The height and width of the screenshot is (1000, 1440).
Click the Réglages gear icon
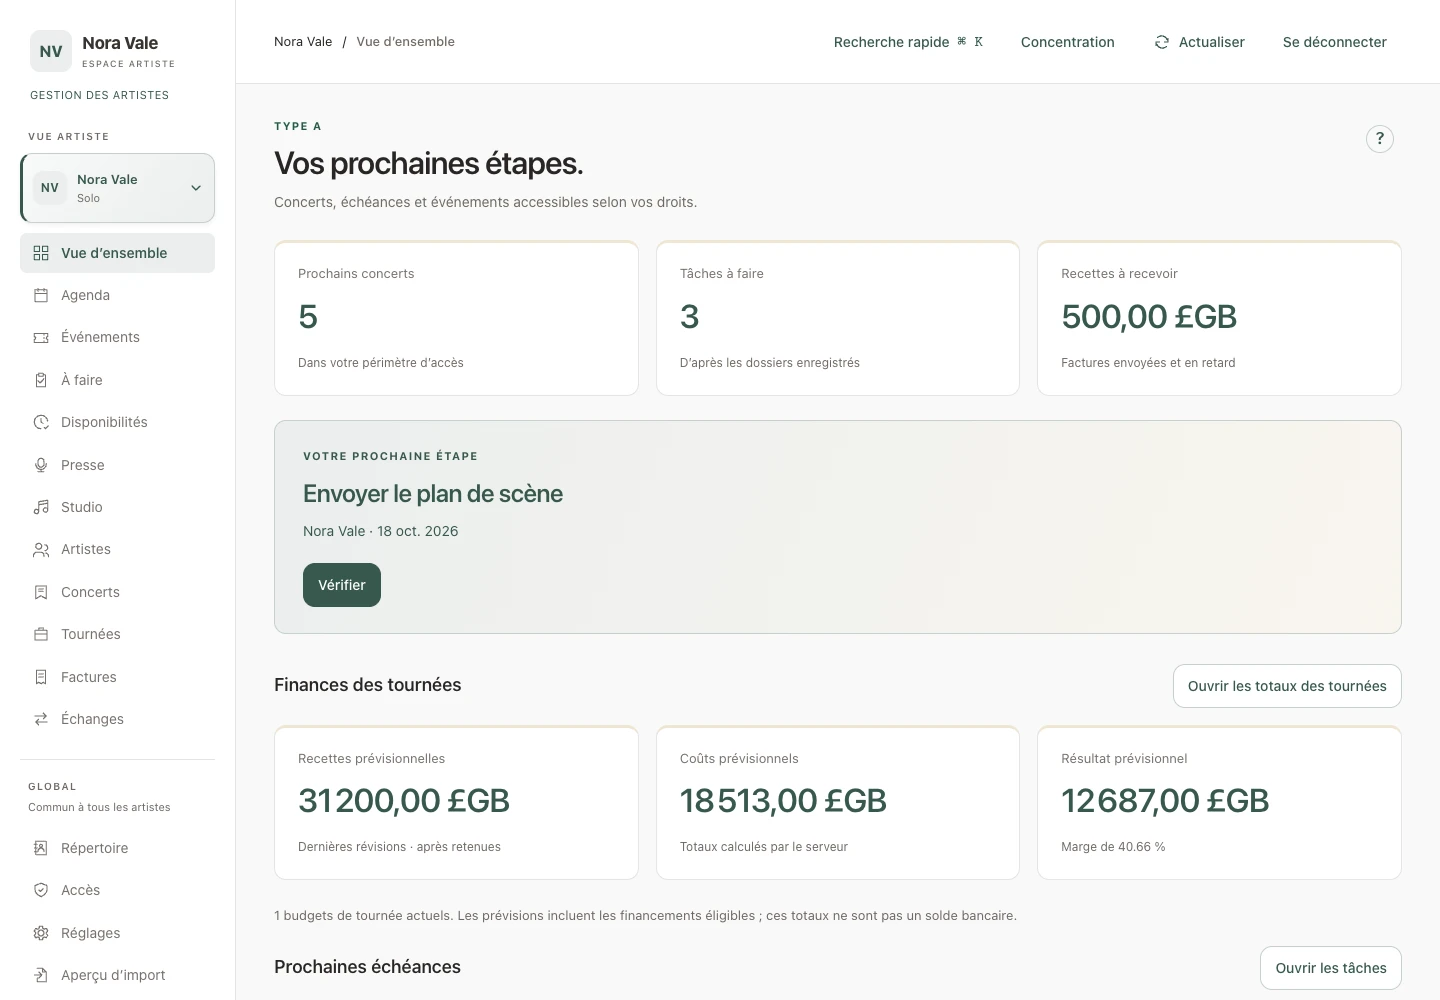(41, 933)
